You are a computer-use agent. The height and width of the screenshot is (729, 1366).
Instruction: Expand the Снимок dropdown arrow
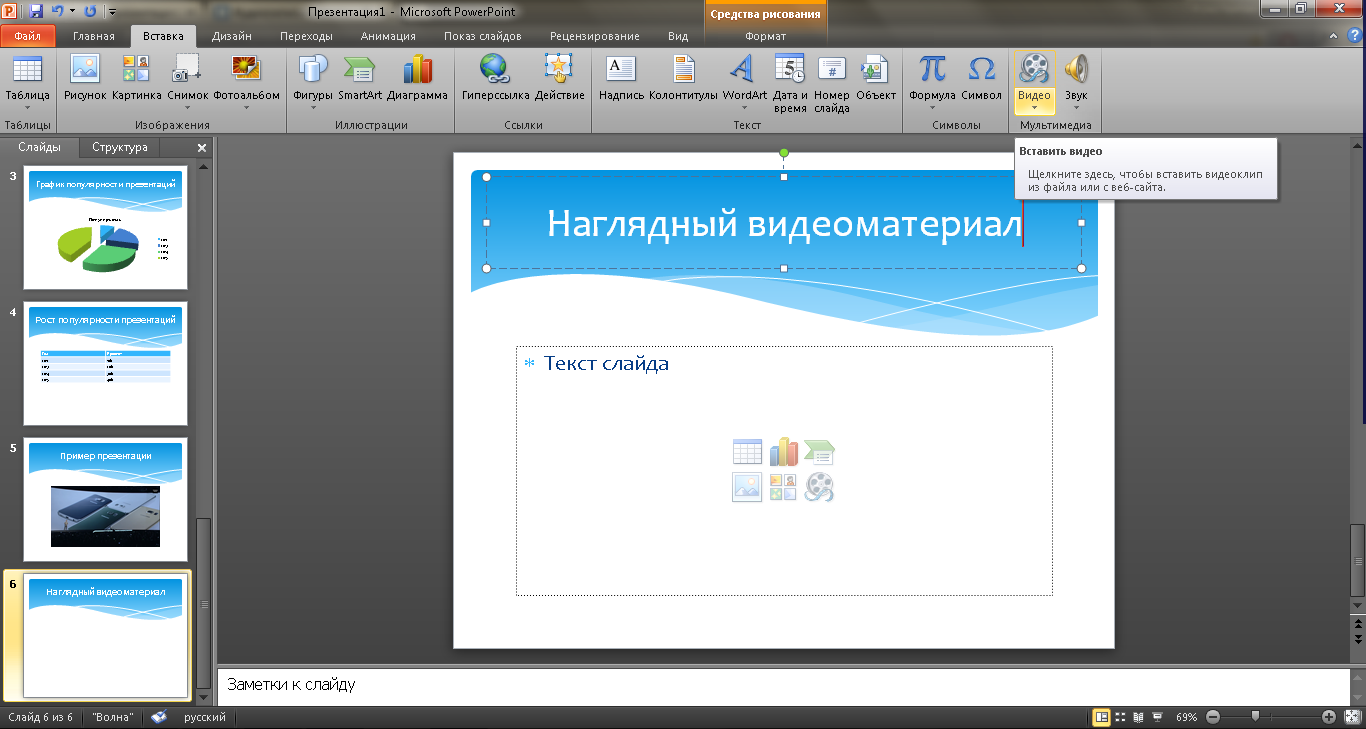(x=188, y=107)
